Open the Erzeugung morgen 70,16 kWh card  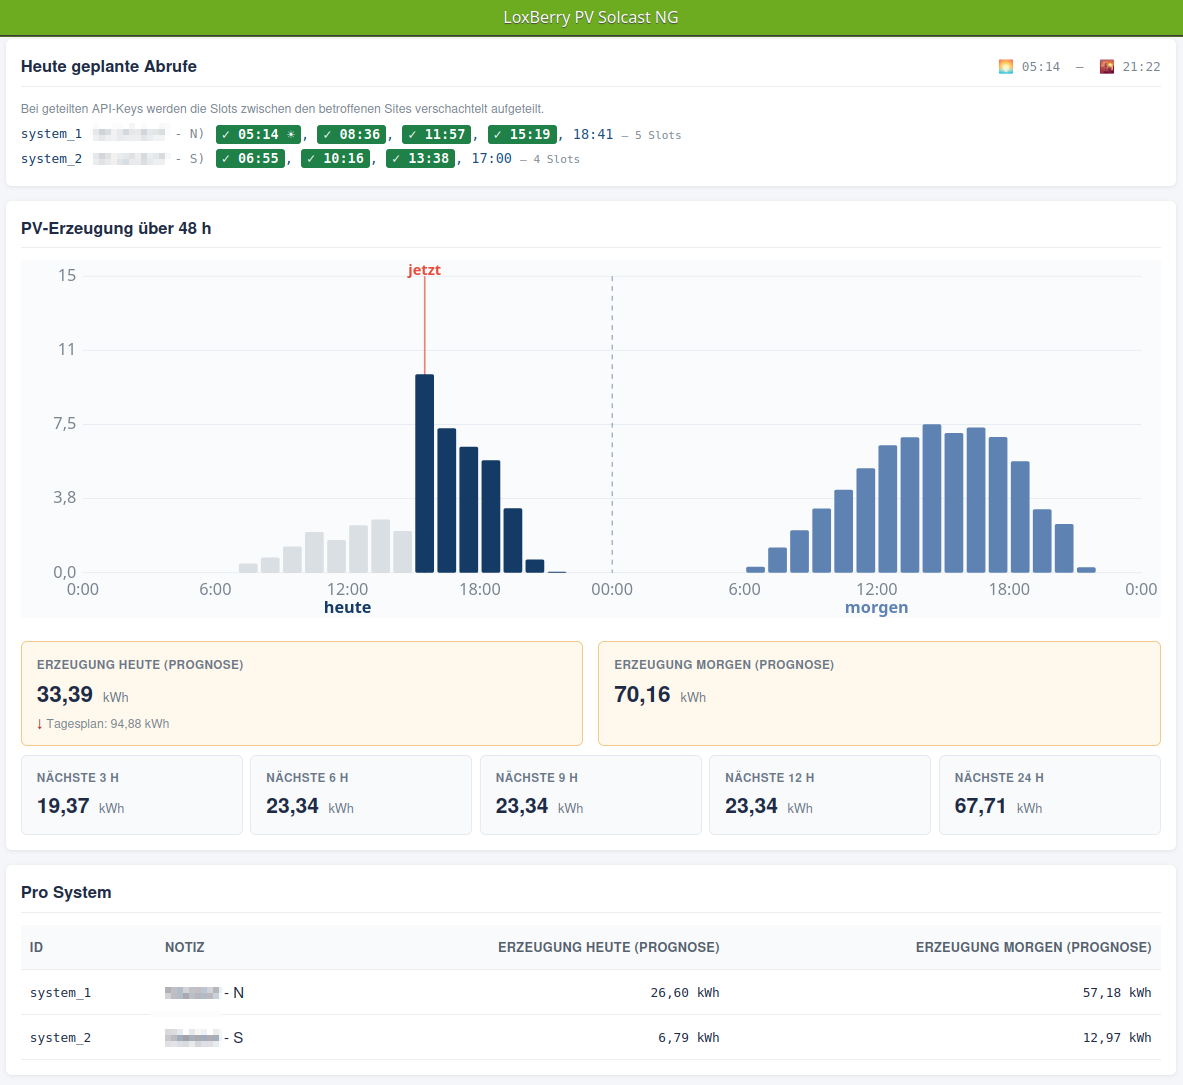pos(879,693)
